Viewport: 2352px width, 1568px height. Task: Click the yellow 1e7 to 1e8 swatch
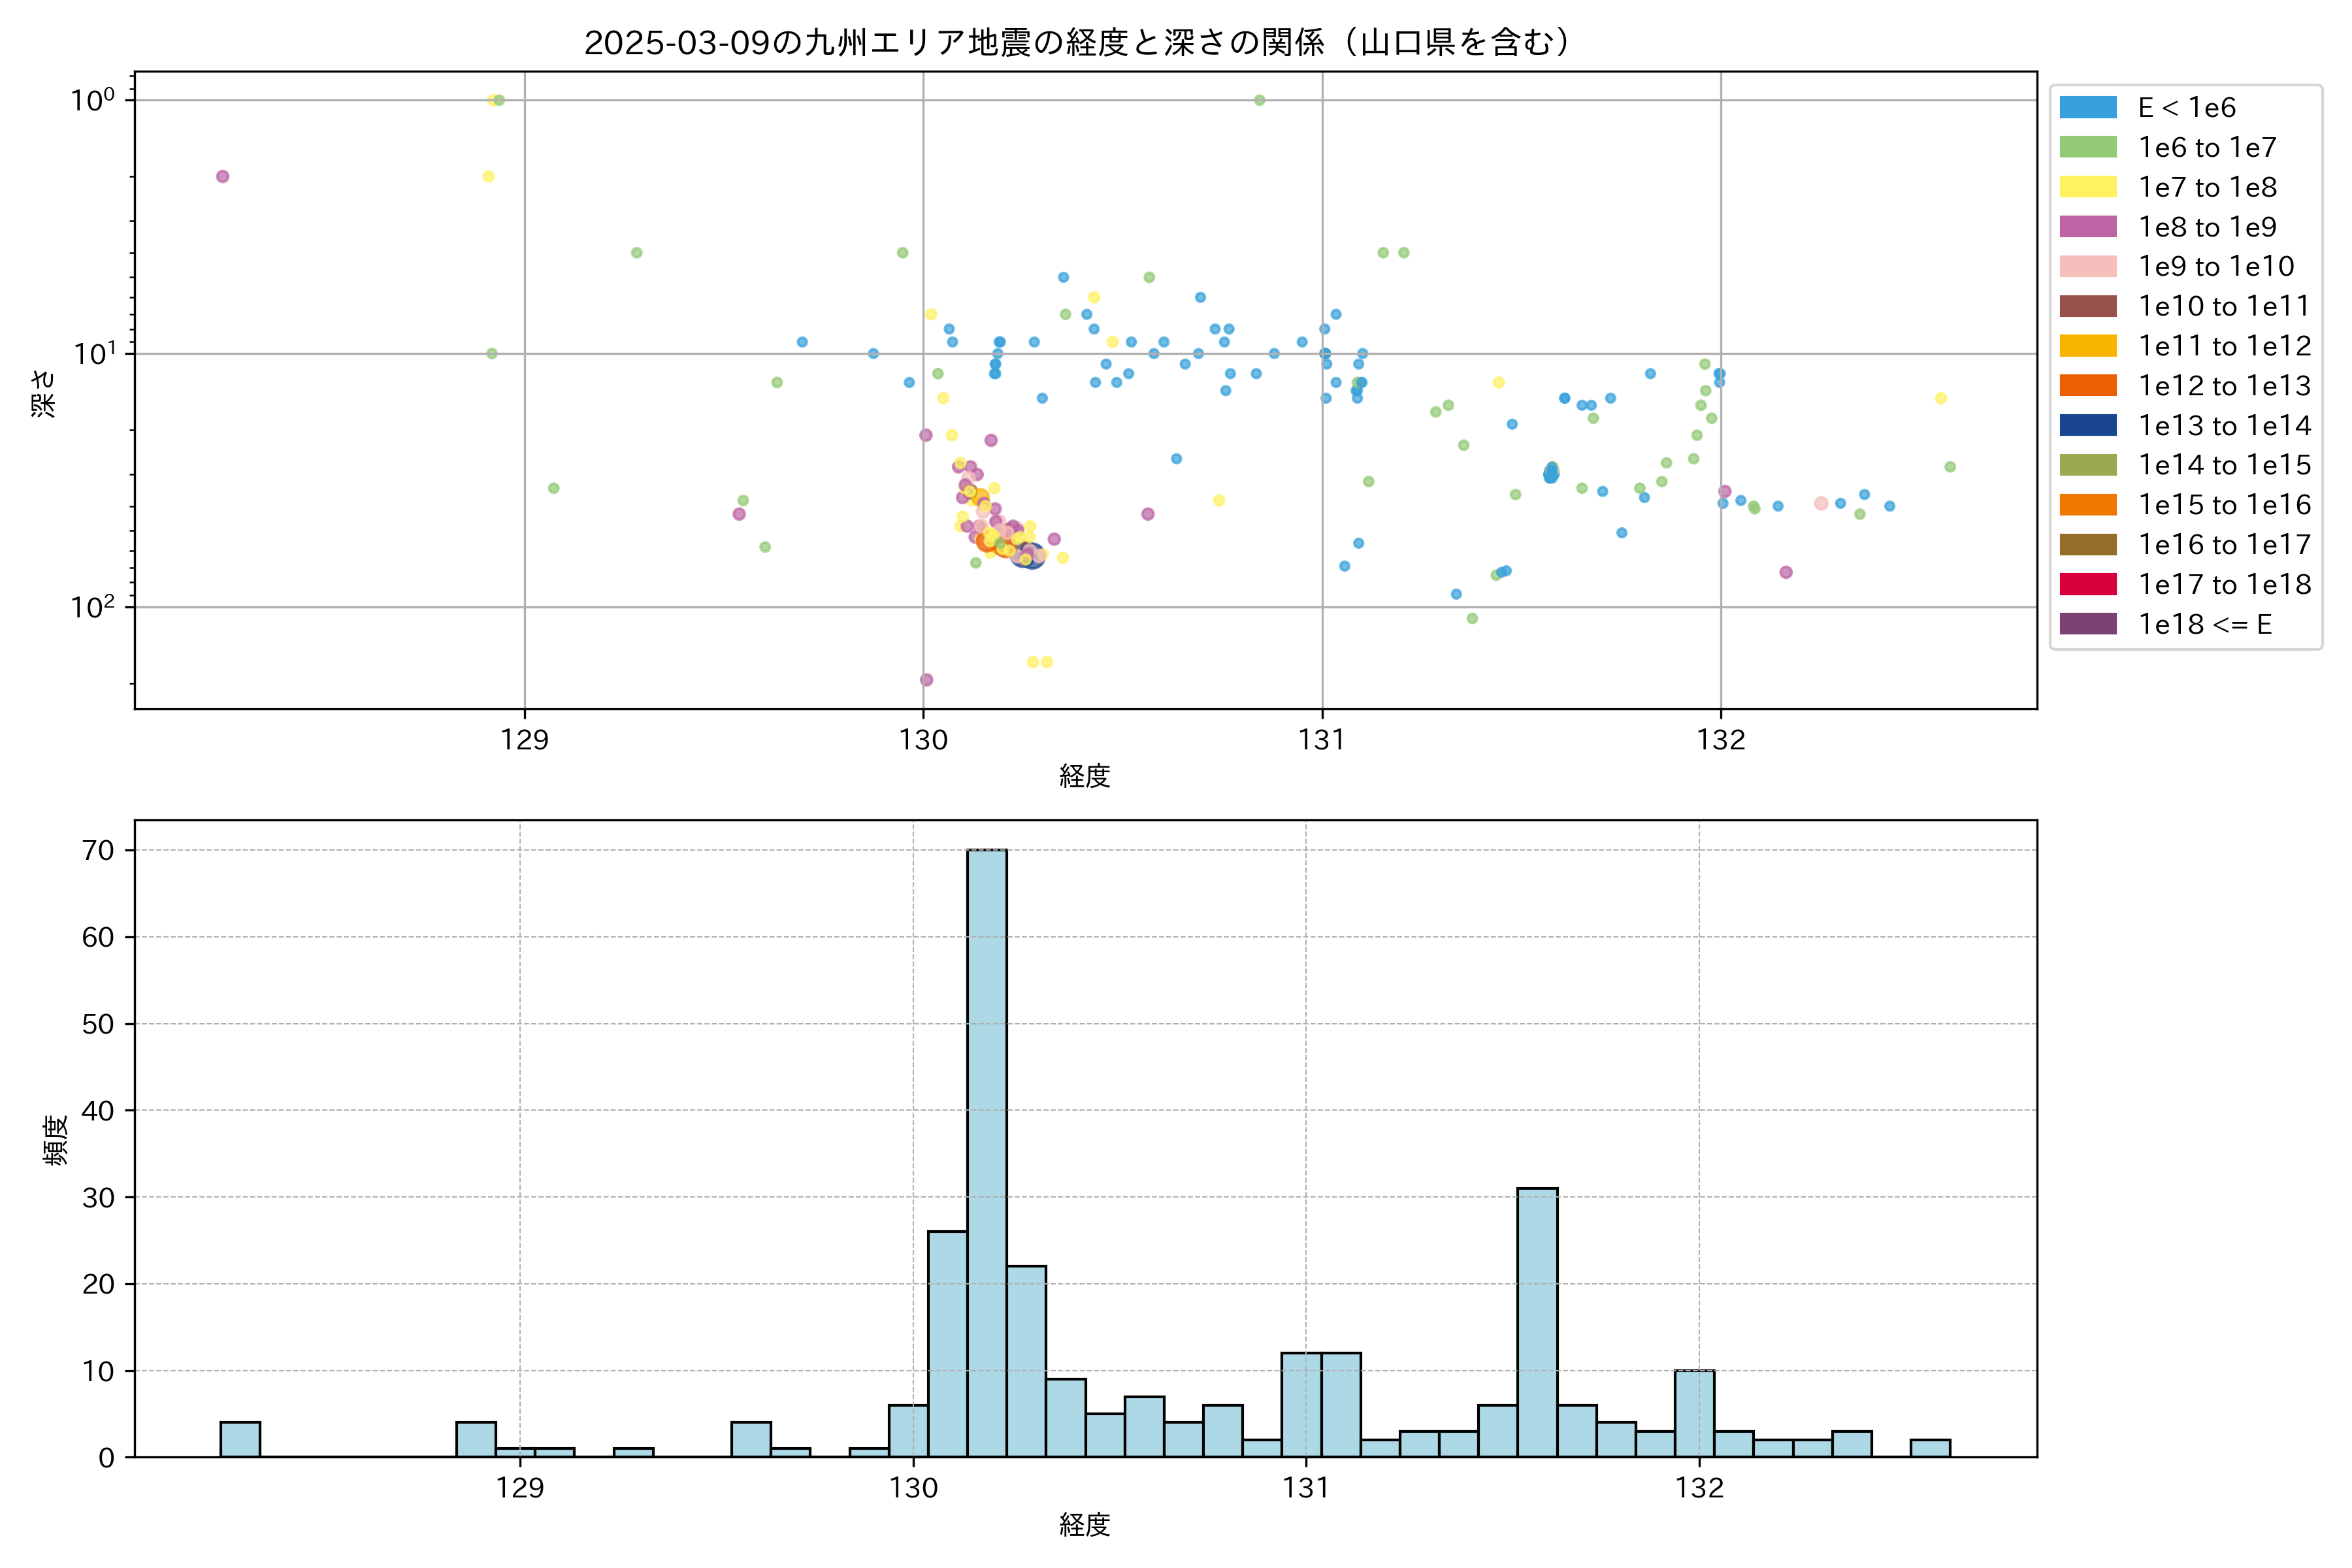(2087, 187)
